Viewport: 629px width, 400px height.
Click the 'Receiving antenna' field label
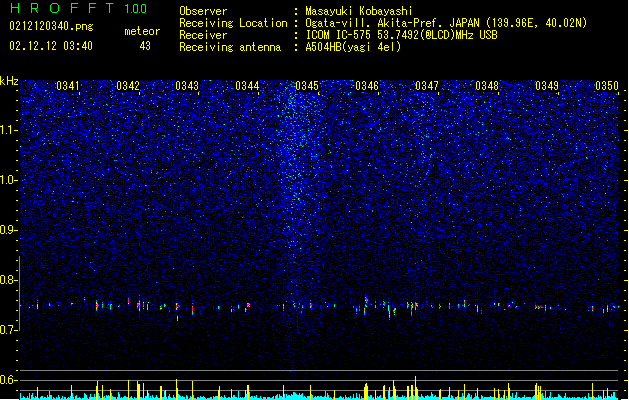[x=230, y=47]
